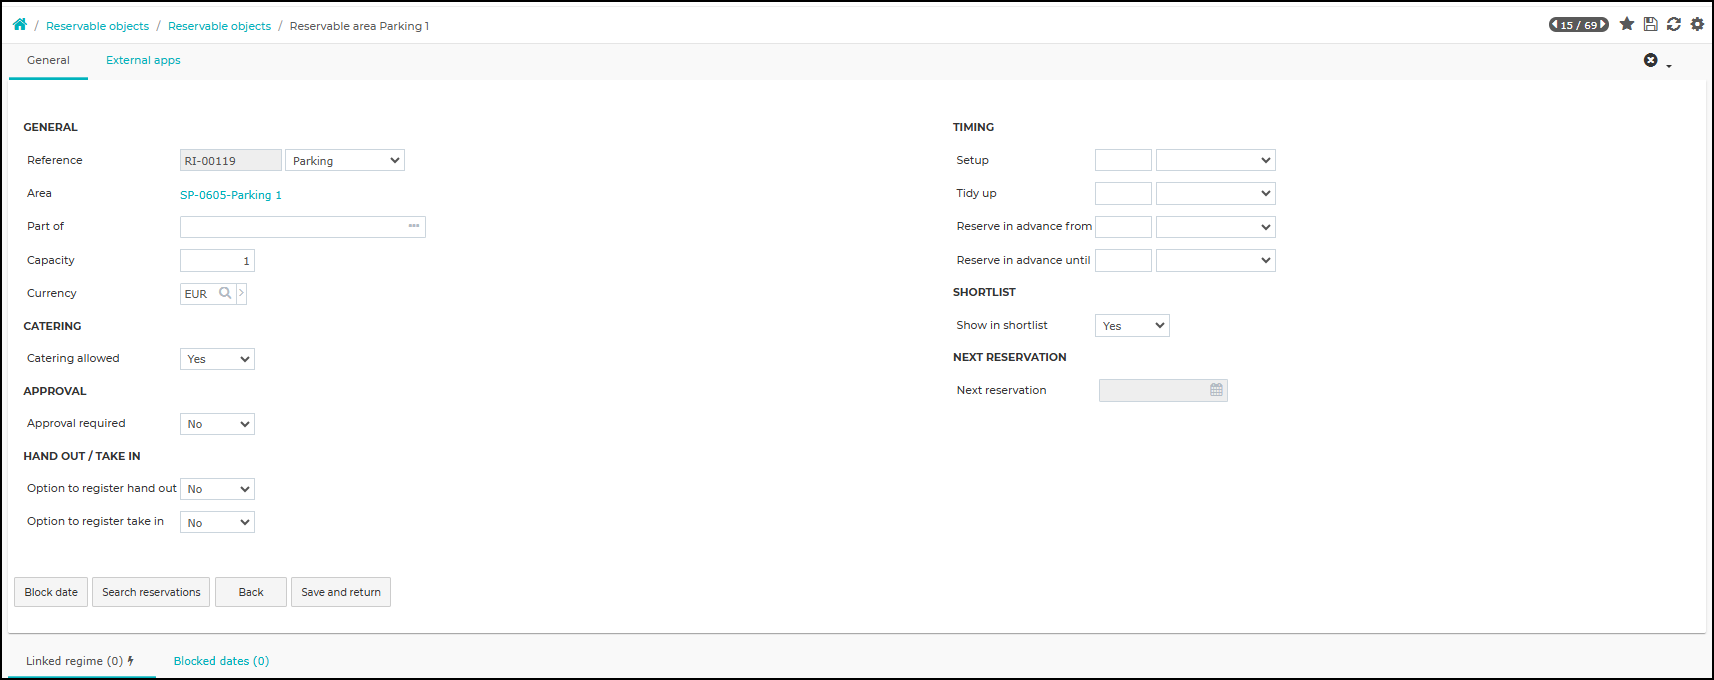1714x680 pixels.
Task: Open the Next reservation calendar picker
Action: point(1216,390)
